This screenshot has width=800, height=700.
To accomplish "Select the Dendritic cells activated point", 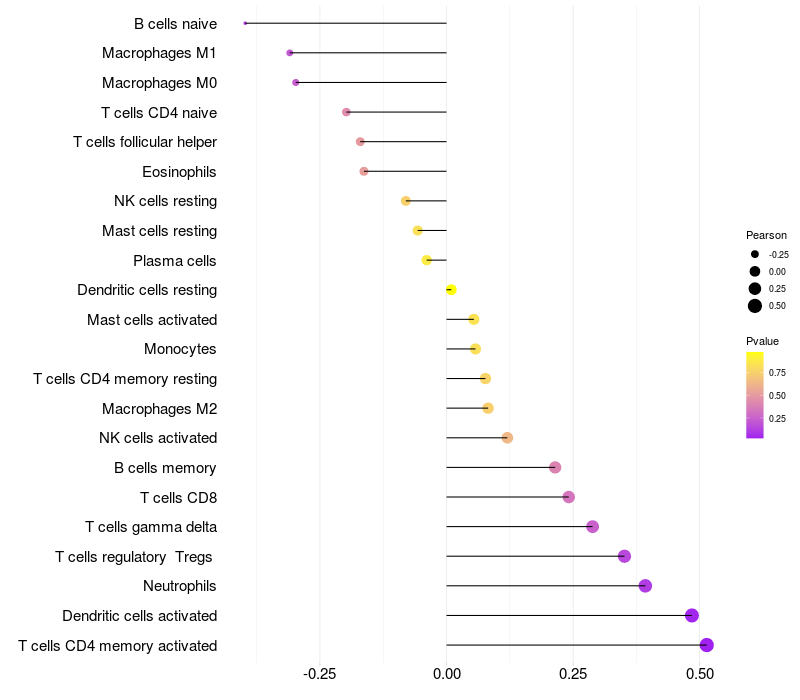I will click(x=692, y=615).
